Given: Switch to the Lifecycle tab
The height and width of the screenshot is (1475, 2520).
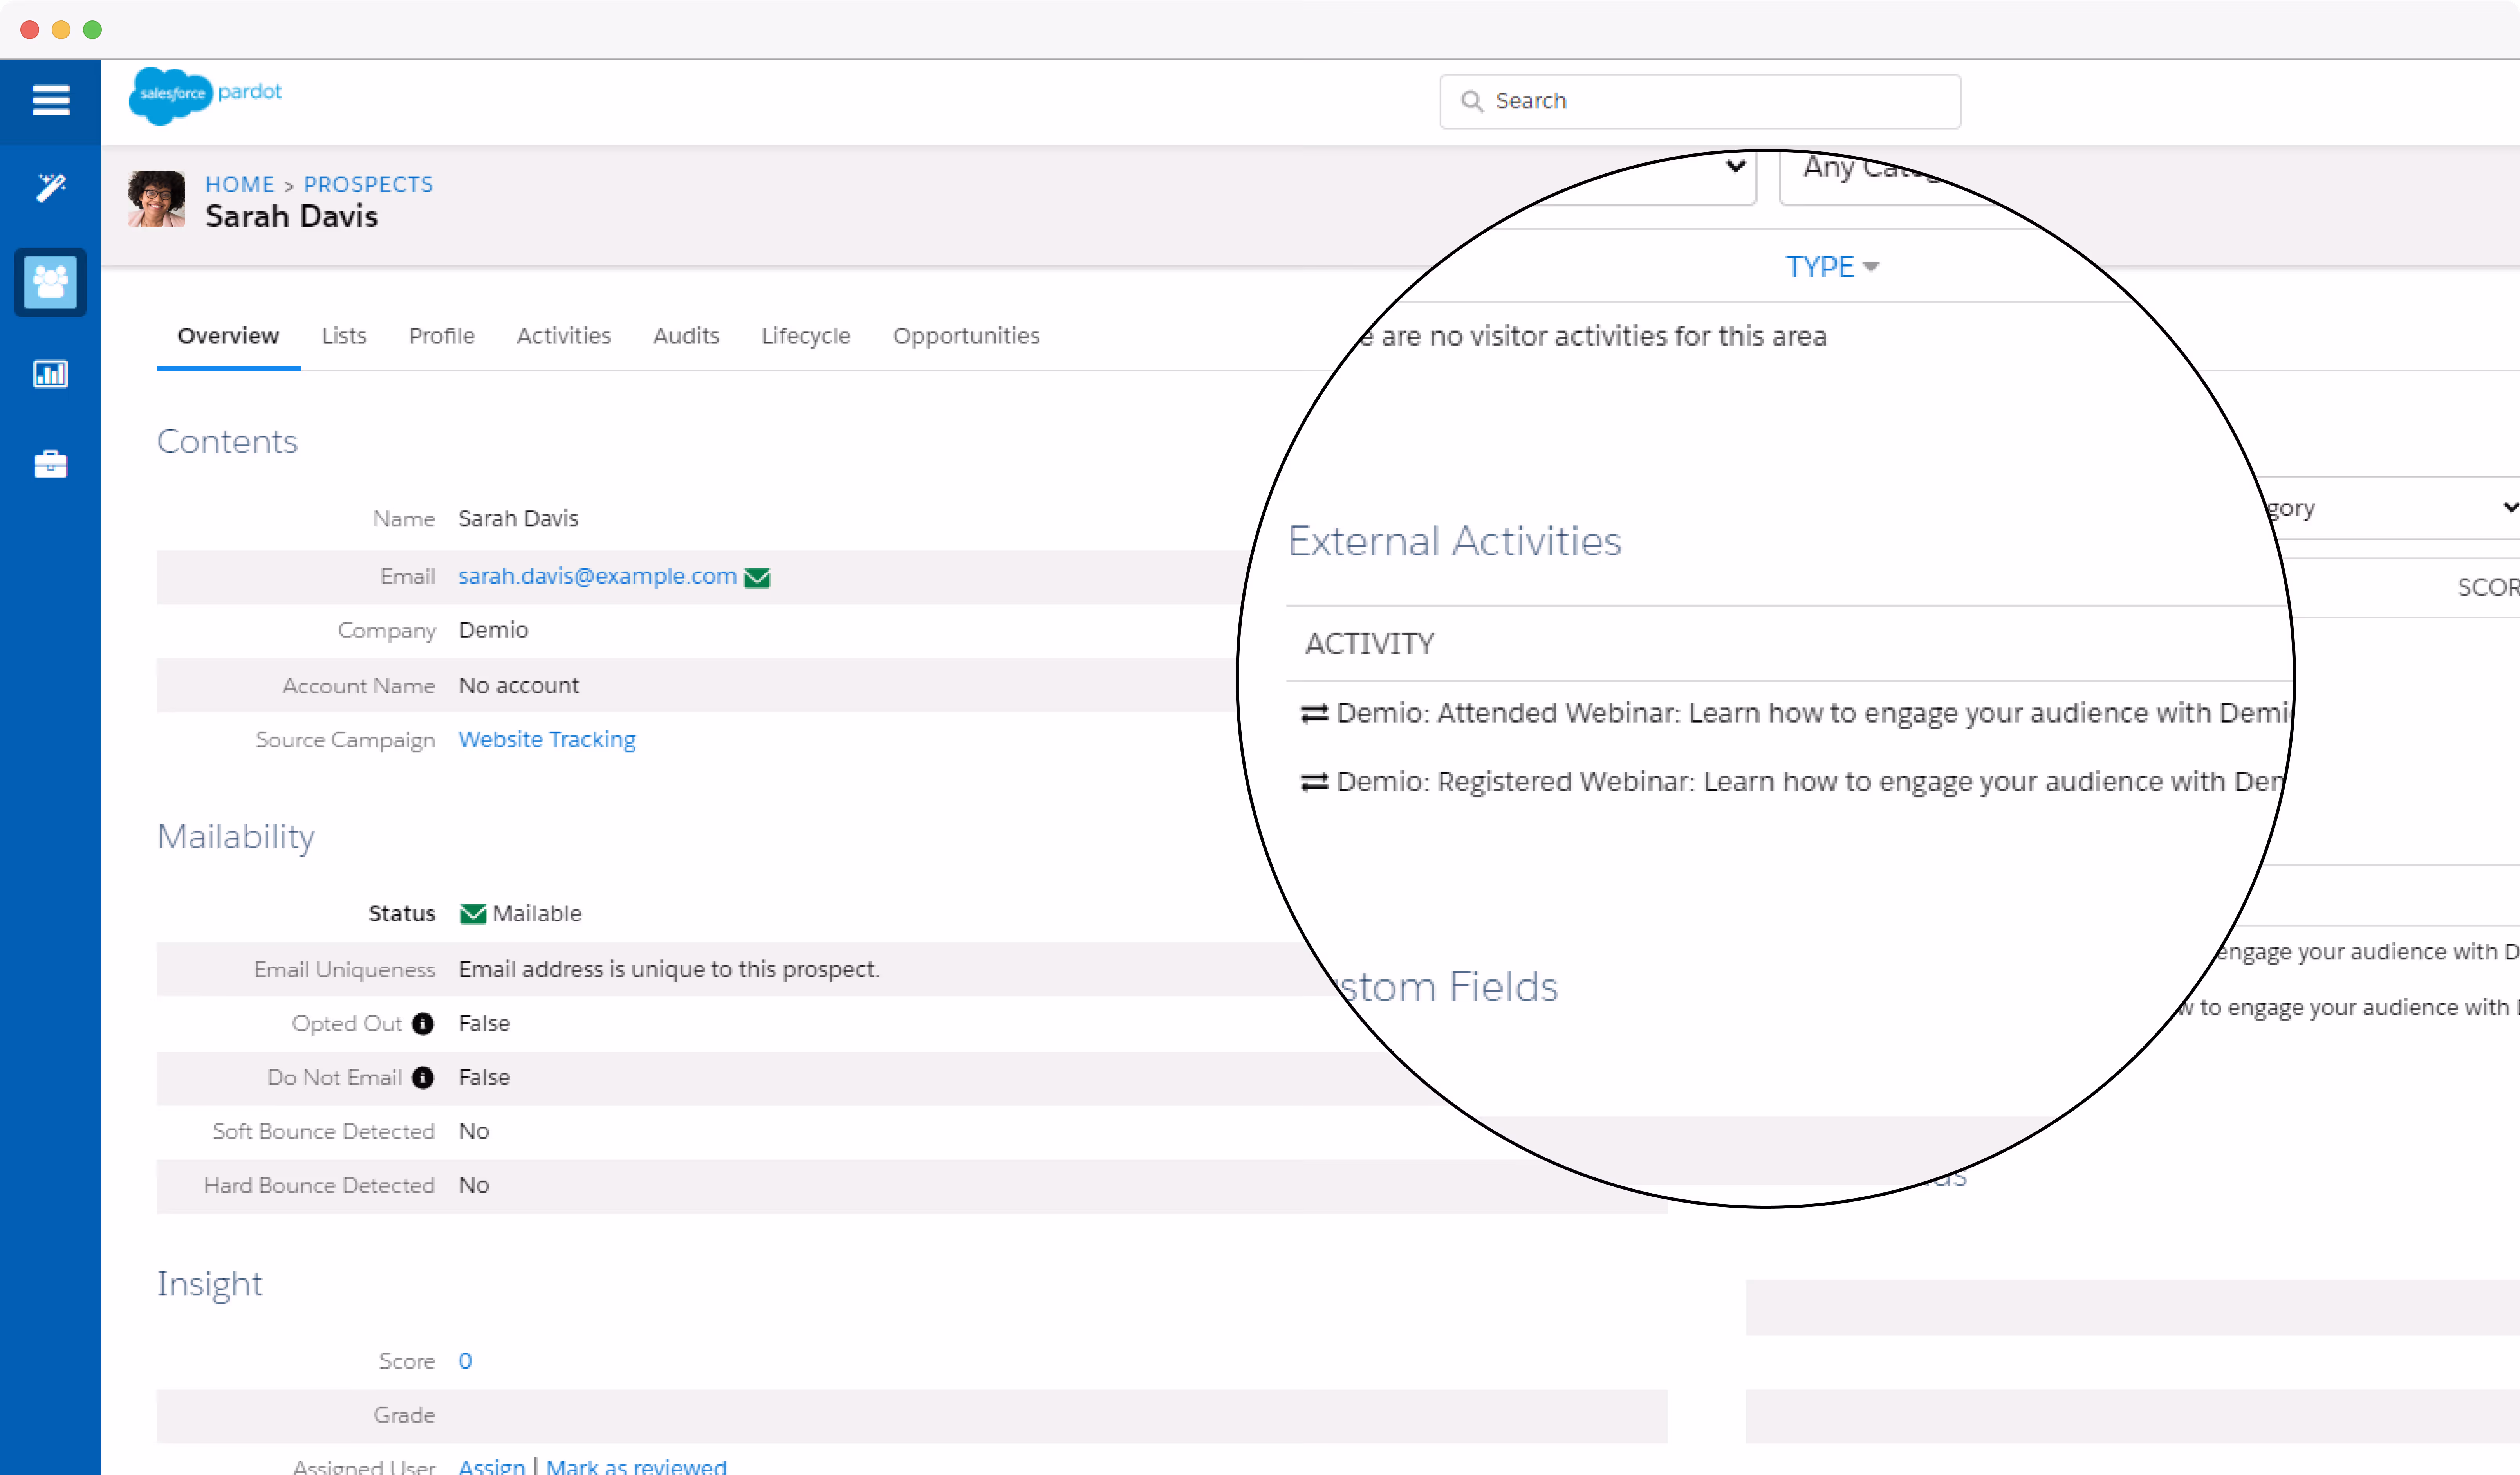Looking at the screenshot, I should tap(805, 336).
